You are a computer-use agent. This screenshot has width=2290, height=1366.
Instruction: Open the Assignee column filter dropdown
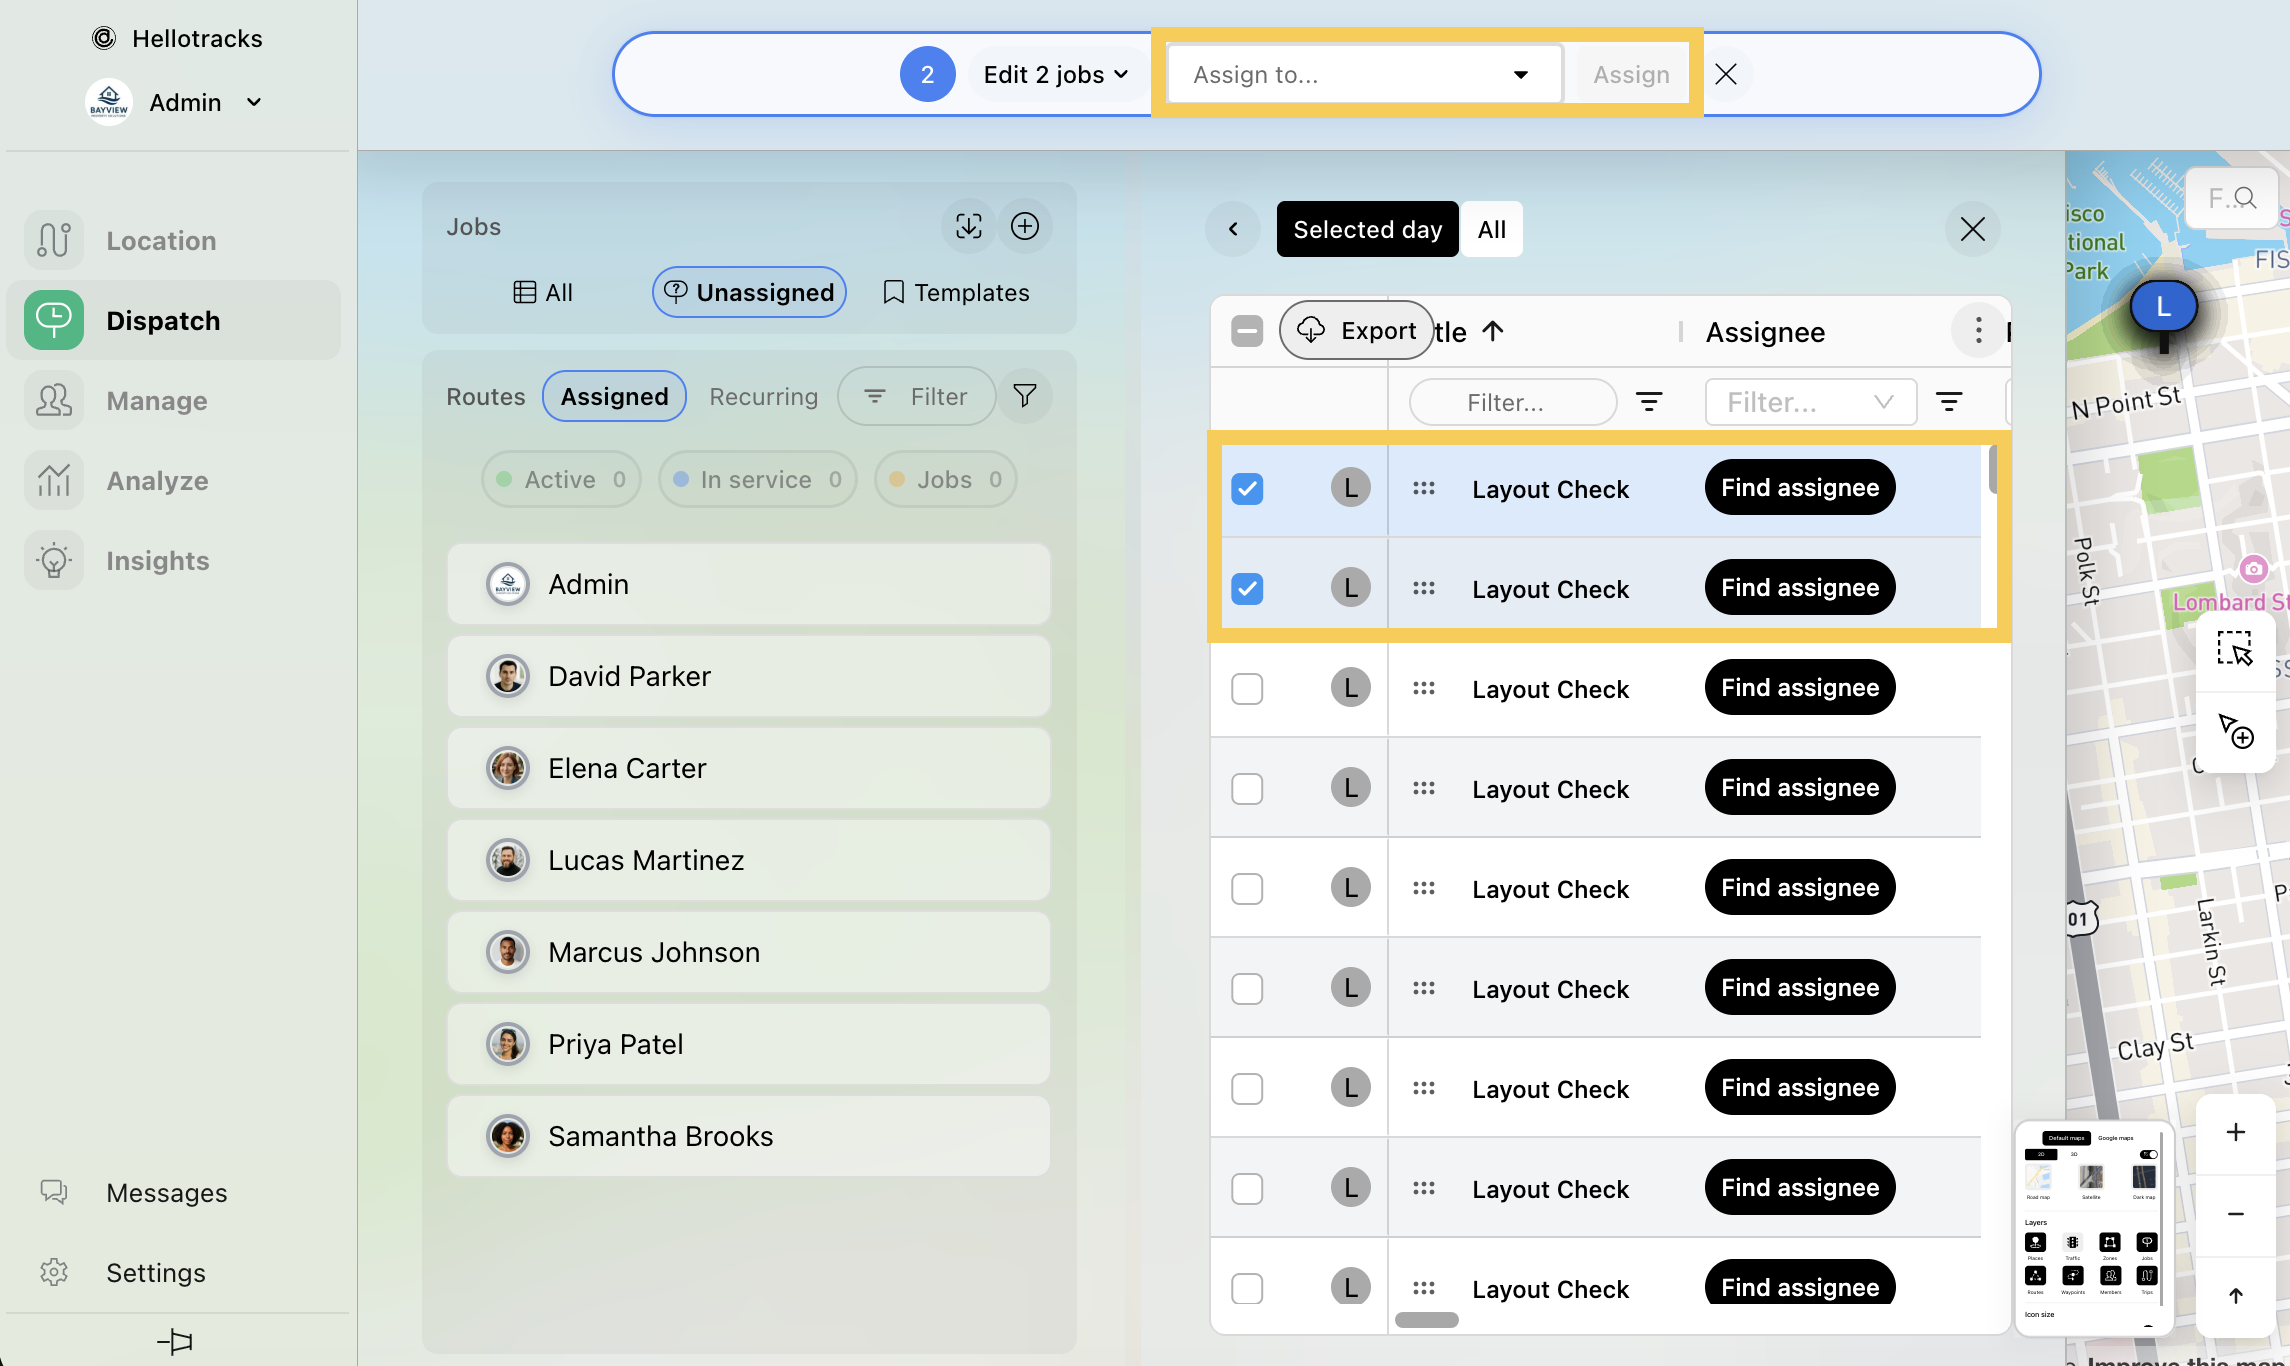(x=1810, y=402)
